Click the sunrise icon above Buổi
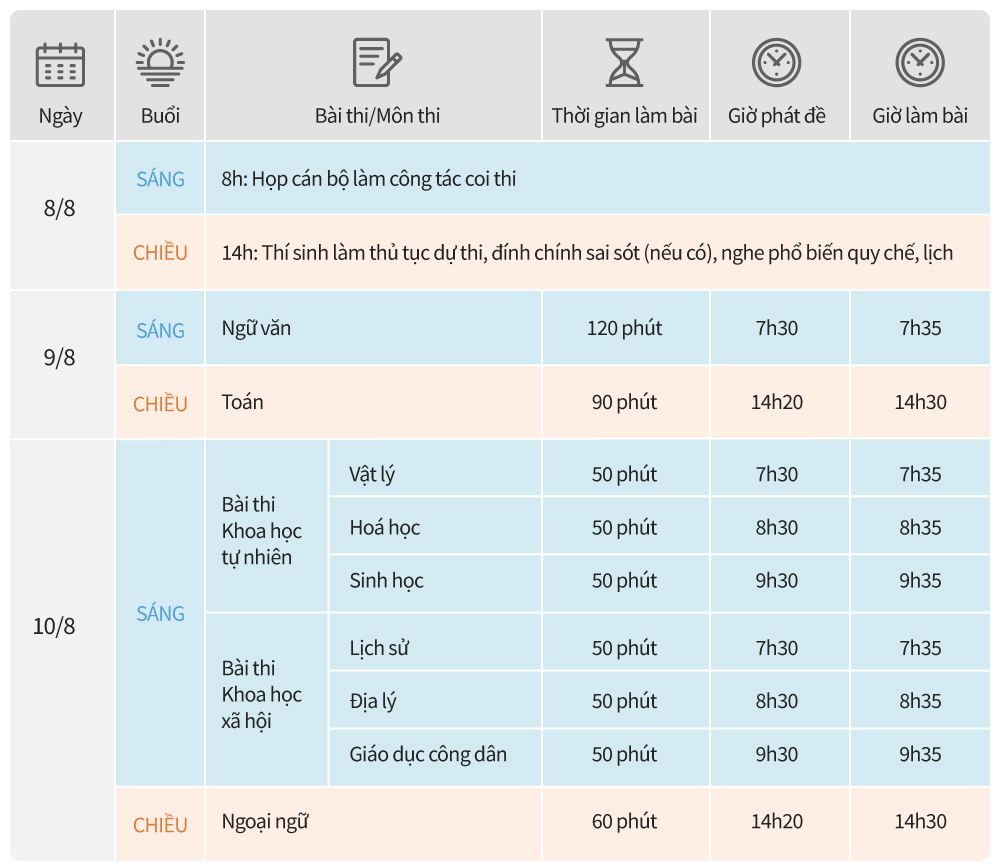1000x868 pixels. (x=160, y=63)
